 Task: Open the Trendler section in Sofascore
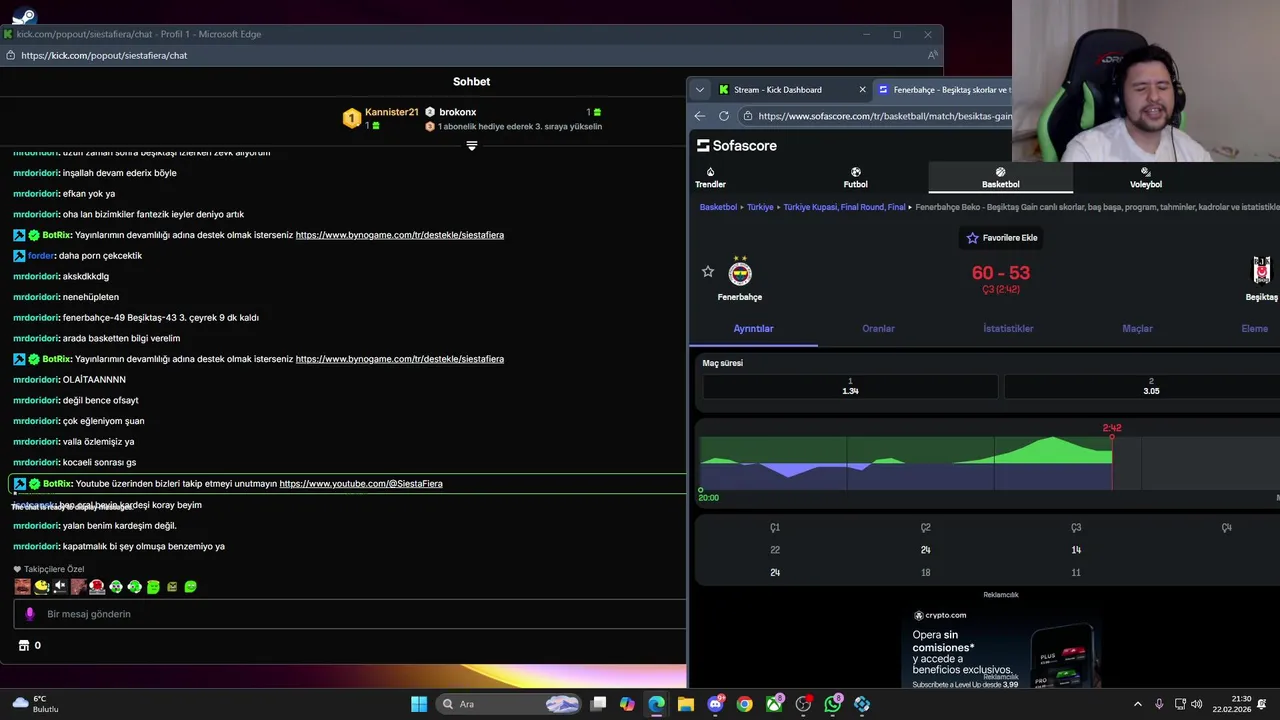tap(710, 178)
